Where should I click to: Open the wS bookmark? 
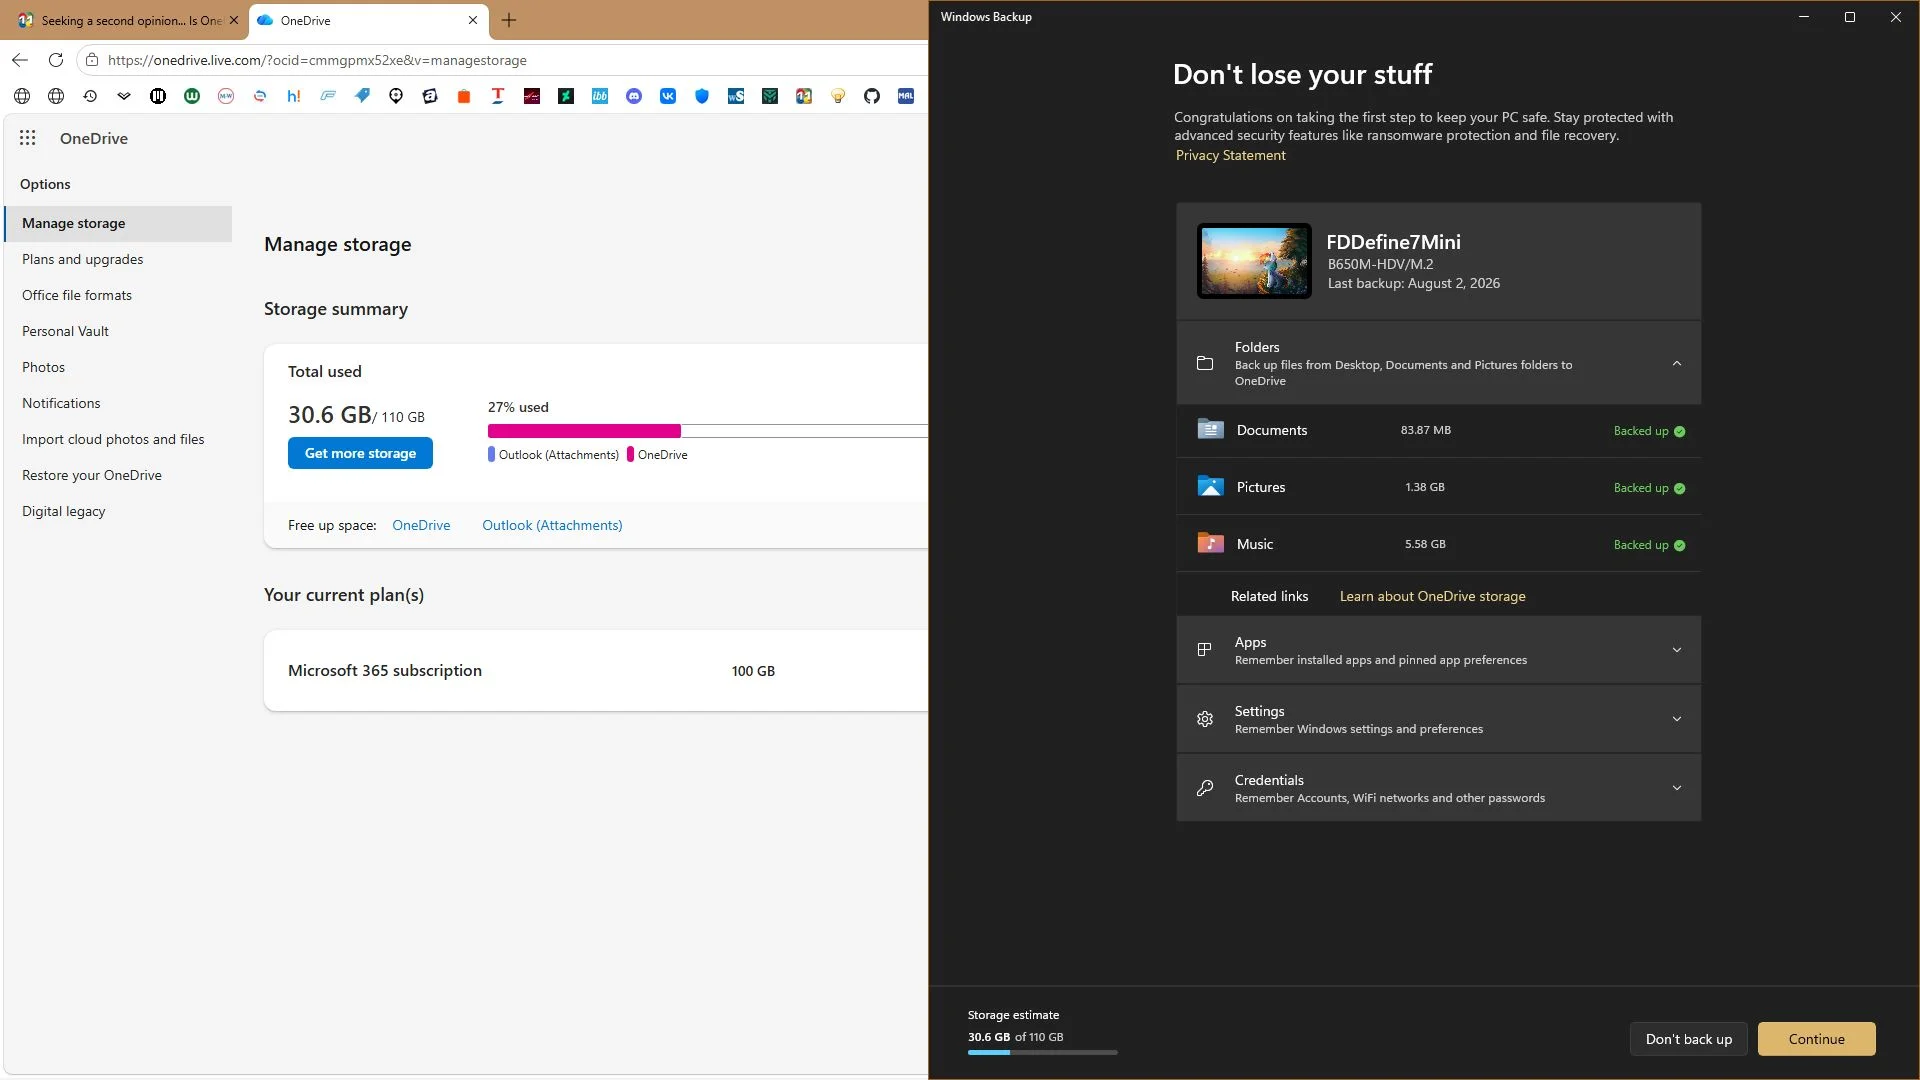point(736,96)
